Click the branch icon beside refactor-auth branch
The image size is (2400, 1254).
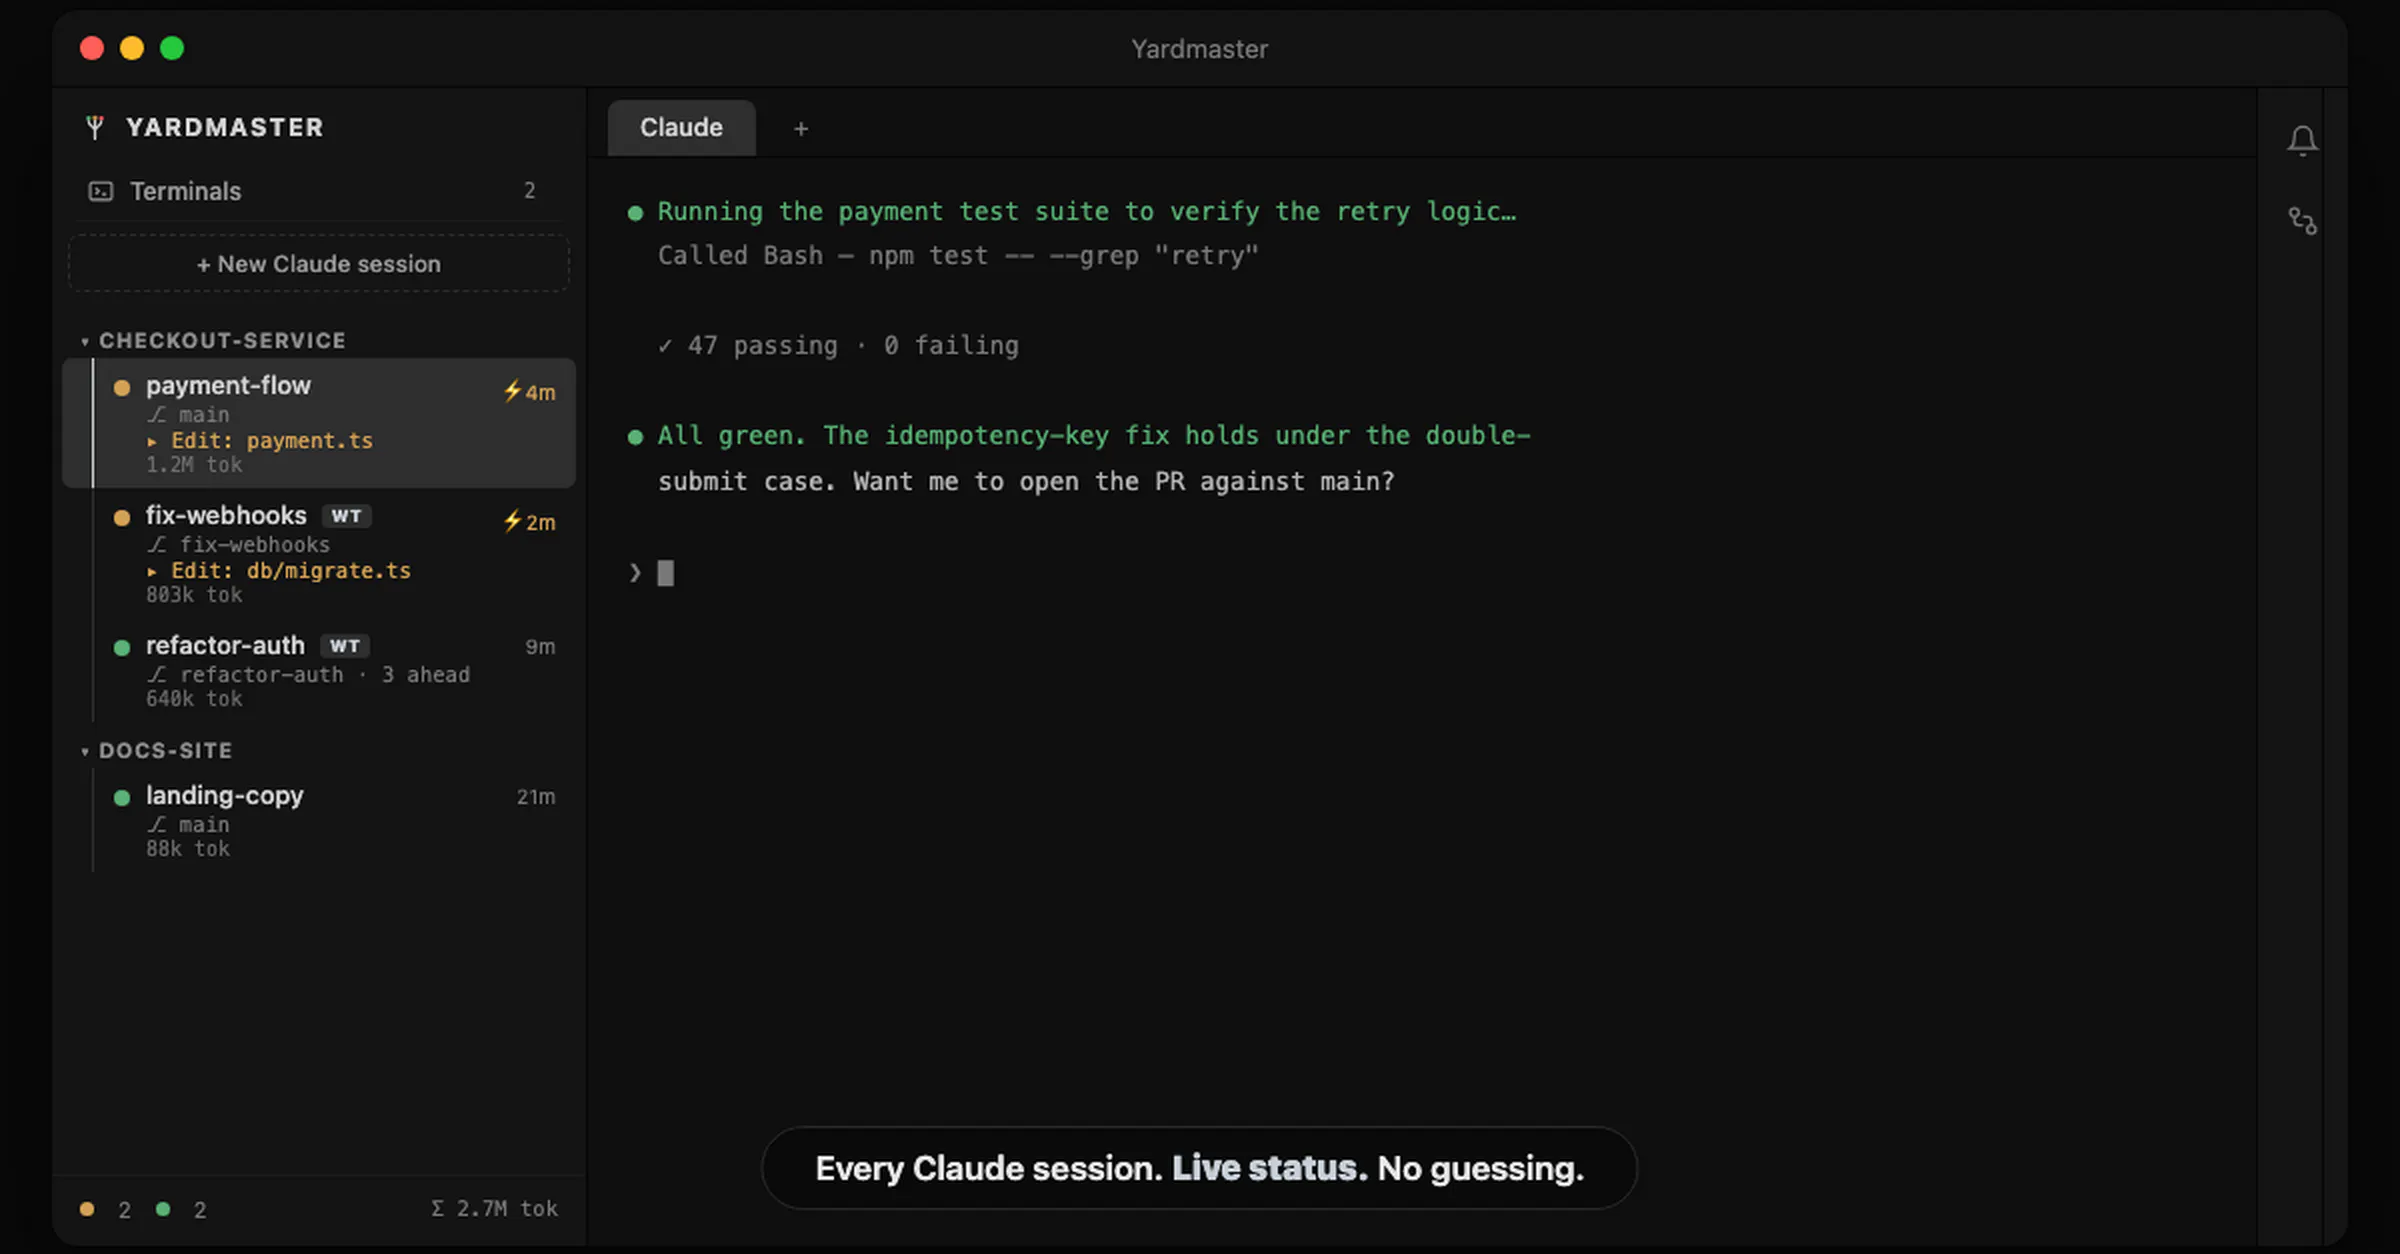(x=157, y=675)
